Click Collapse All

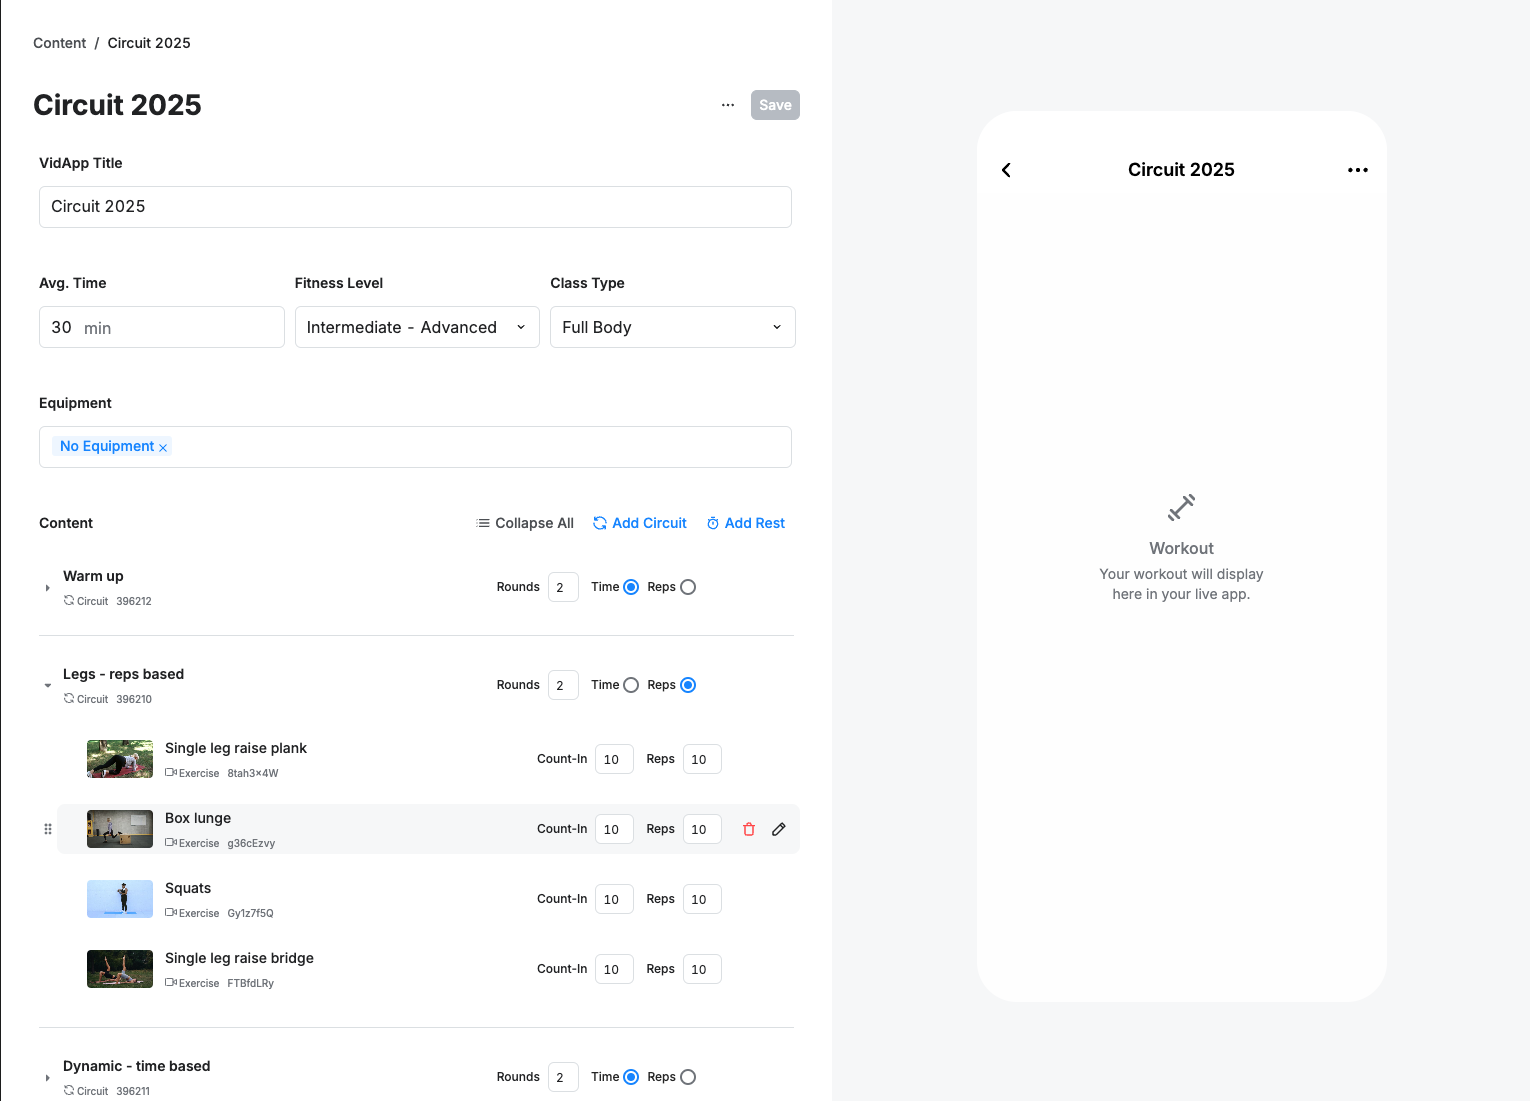tap(525, 523)
